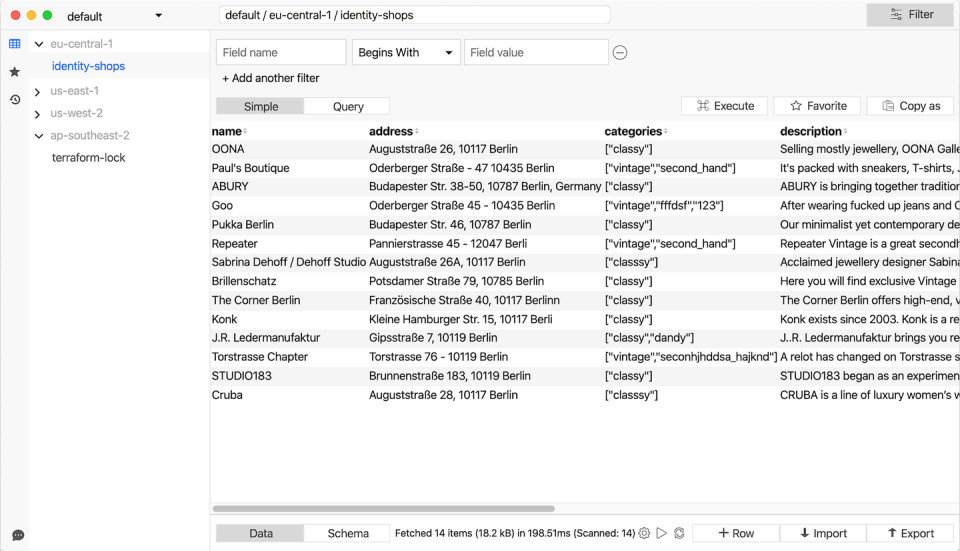
Task: Switch to Query mode
Action: pyautogui.click(x=348, y=106)
